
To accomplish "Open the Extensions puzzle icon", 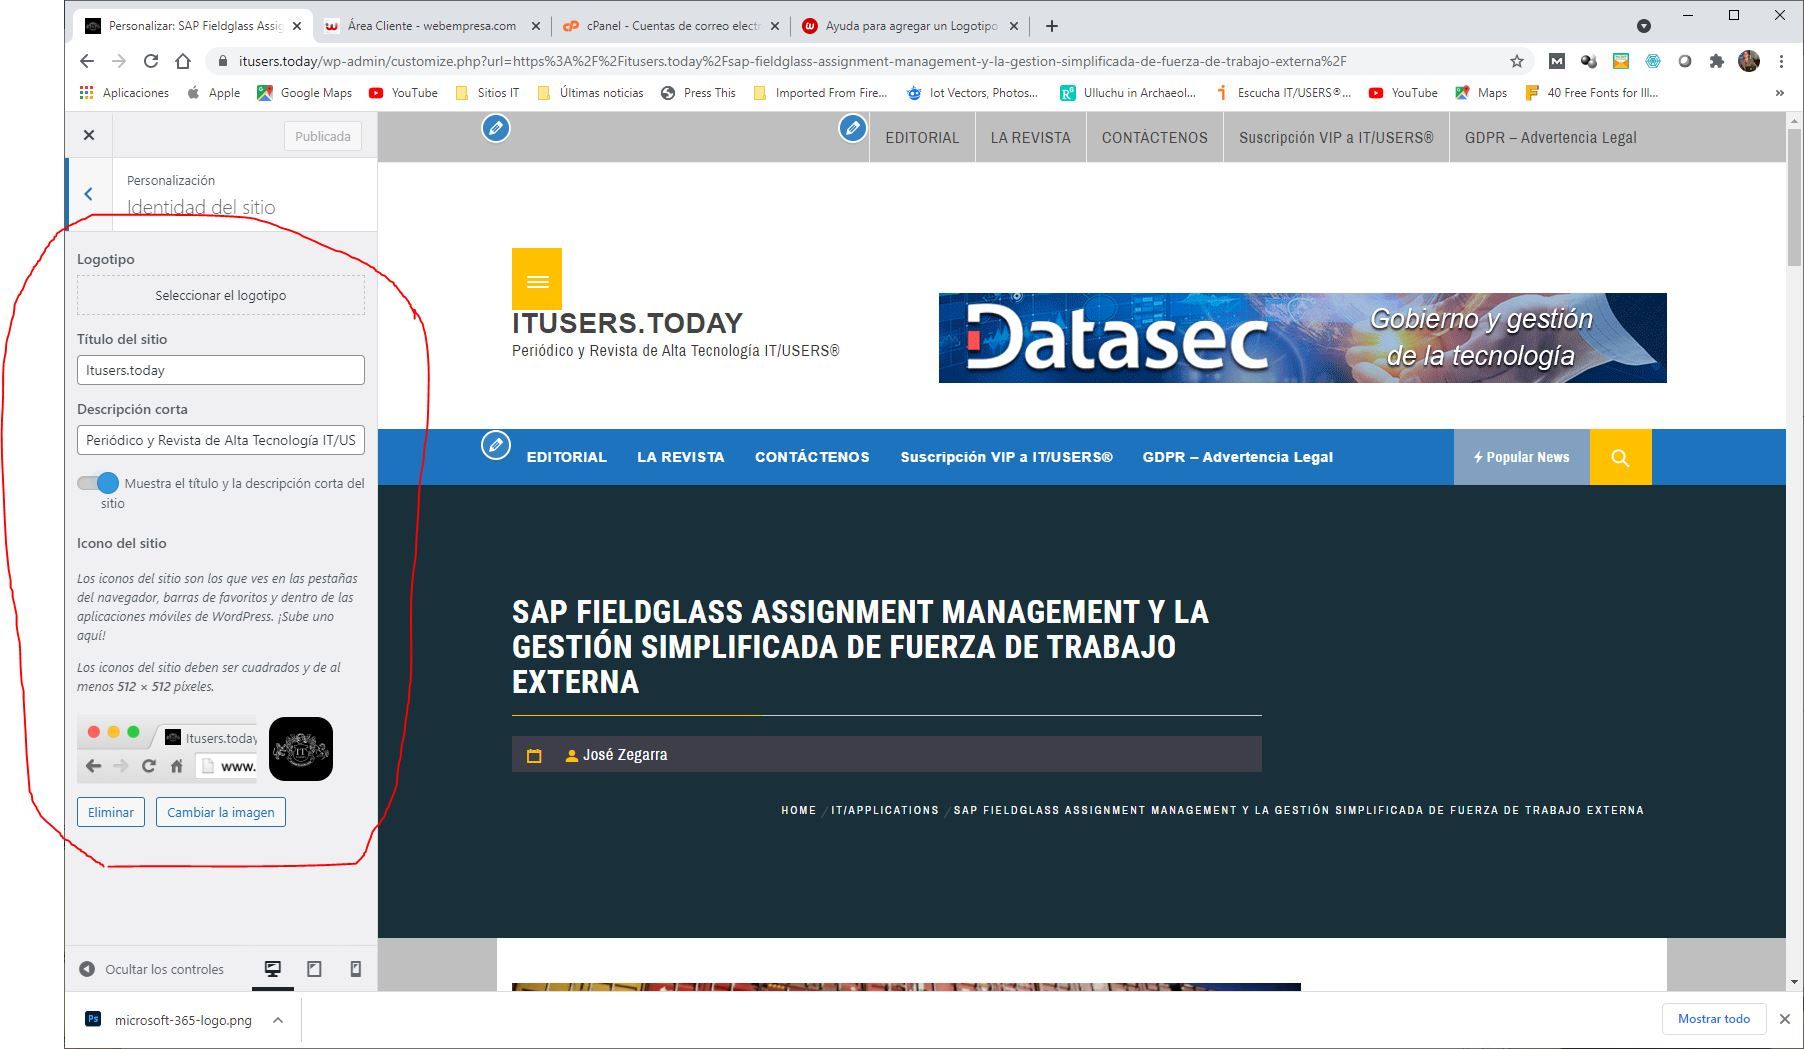I will (1717, 61).
